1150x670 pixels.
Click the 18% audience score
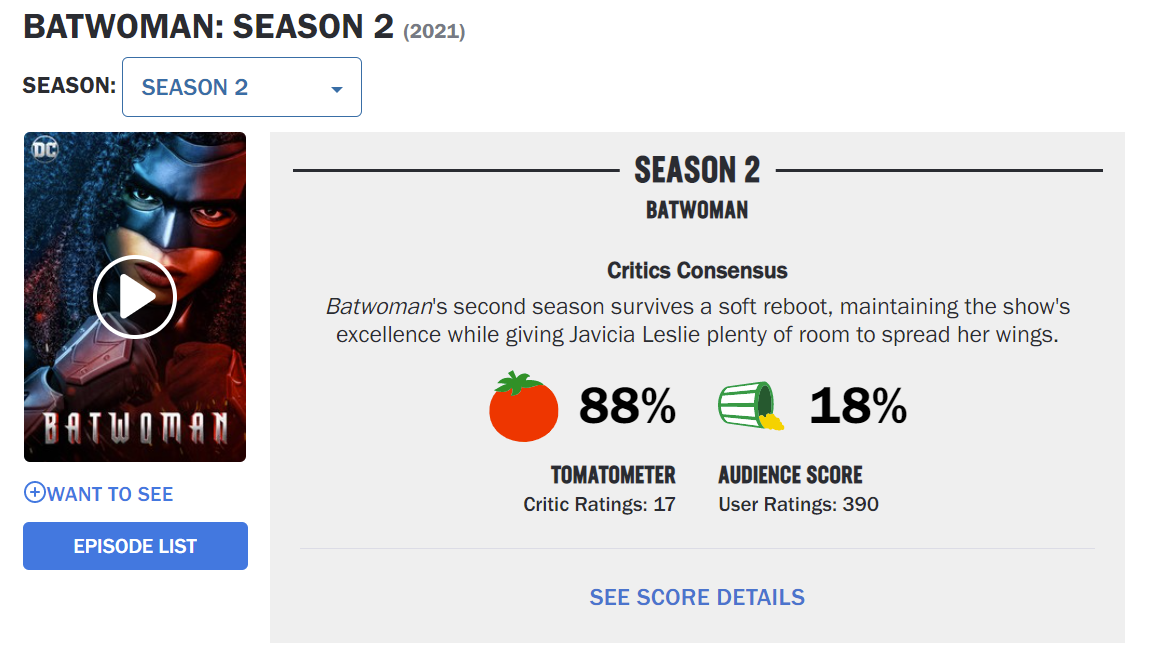click(x=857, y=407)
